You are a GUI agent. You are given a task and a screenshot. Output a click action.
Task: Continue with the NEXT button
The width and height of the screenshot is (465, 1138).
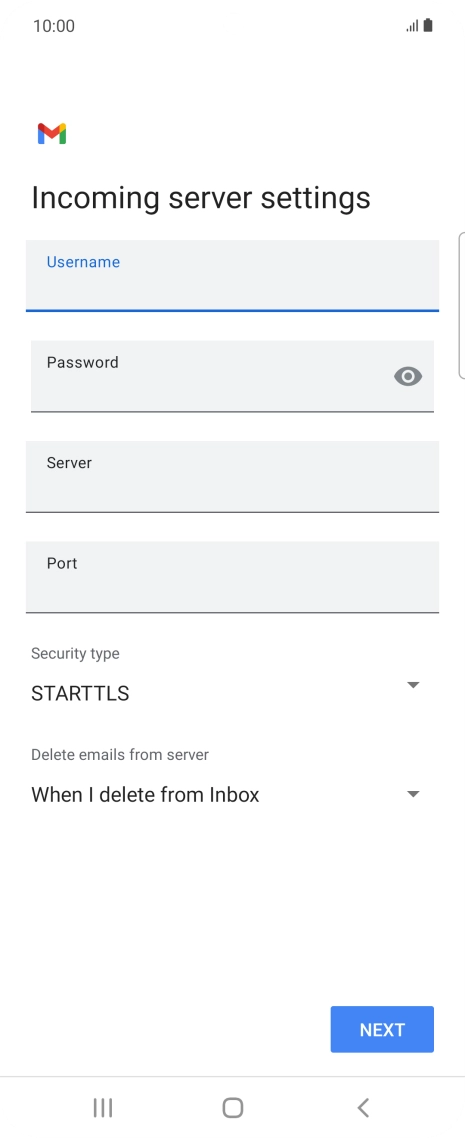[x=382, y=1029]
